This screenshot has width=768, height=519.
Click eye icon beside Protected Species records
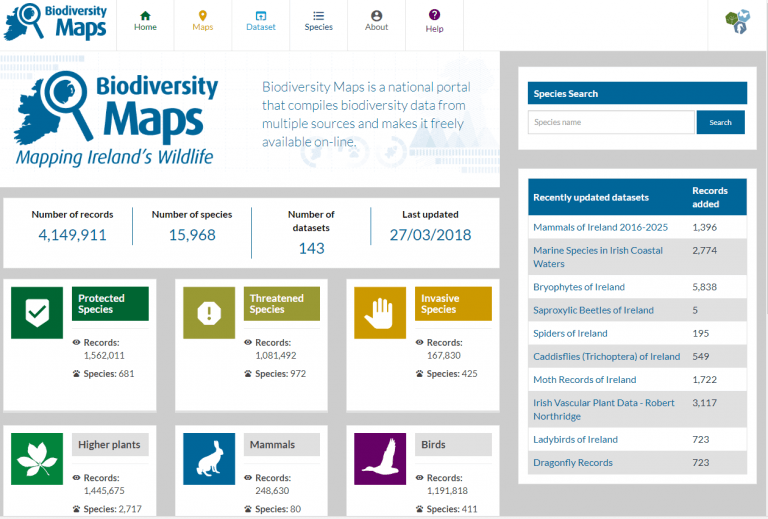[x=76, y=342]
